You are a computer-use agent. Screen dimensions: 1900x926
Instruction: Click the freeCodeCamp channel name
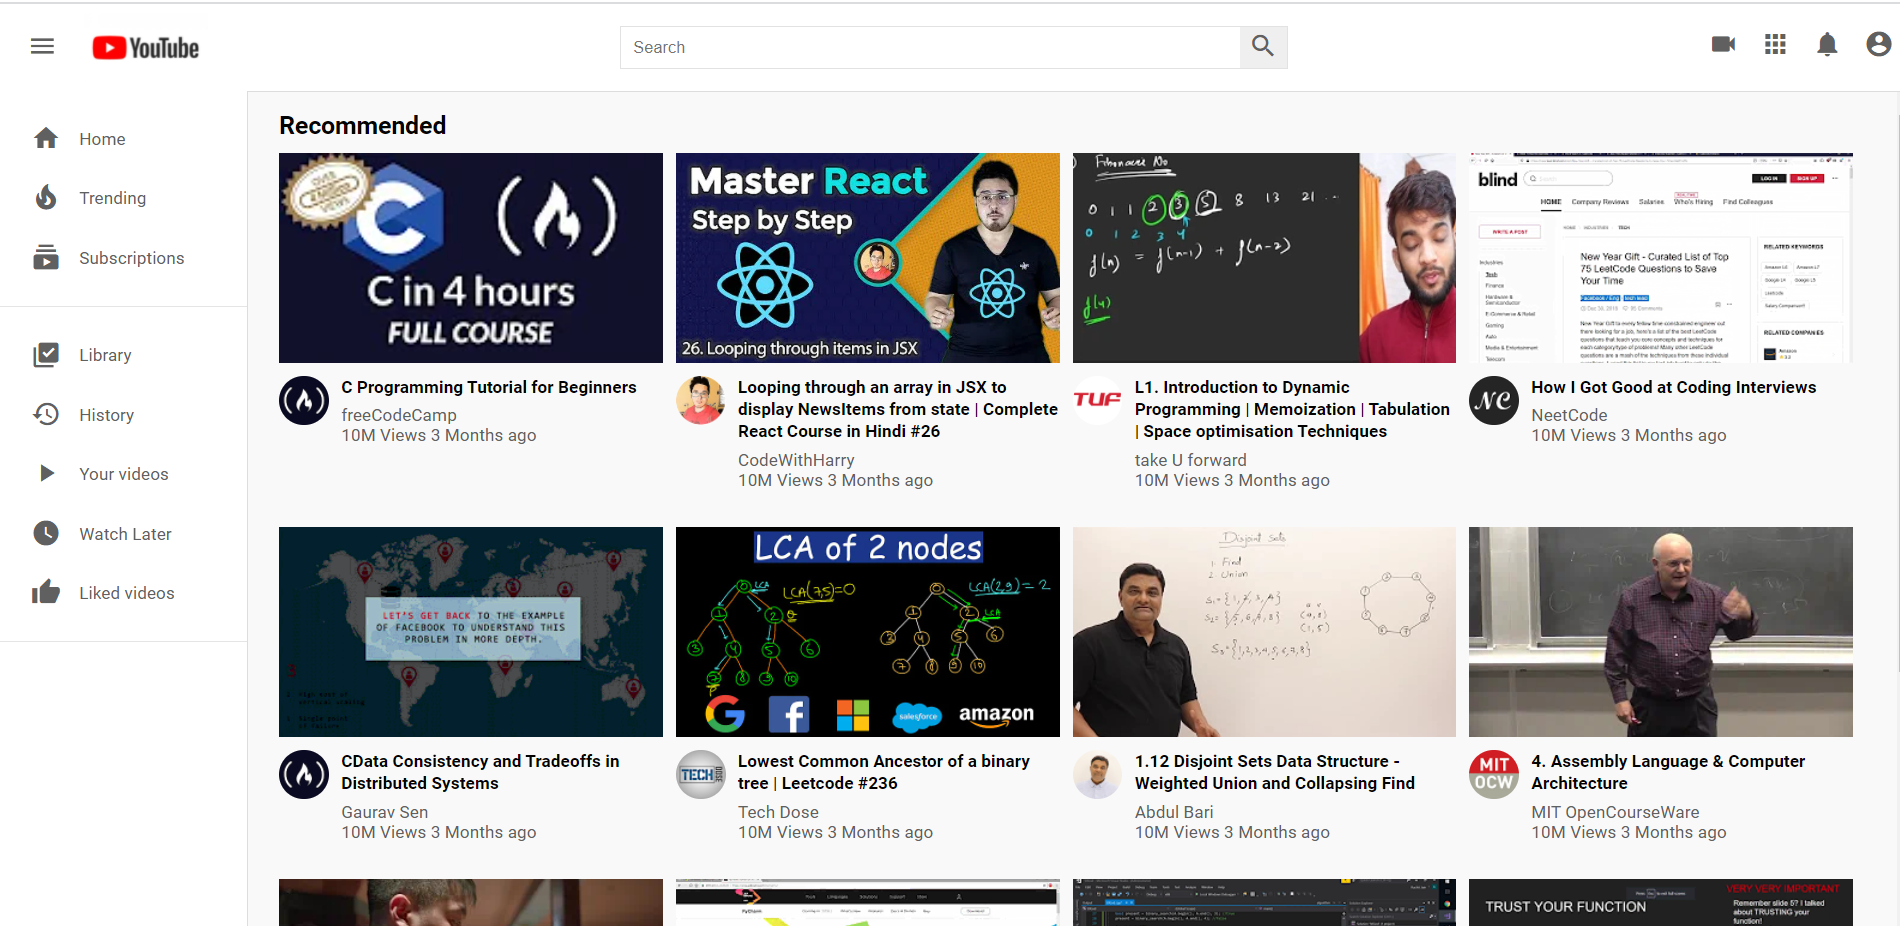pyautogui.click(x=399, y=415)
